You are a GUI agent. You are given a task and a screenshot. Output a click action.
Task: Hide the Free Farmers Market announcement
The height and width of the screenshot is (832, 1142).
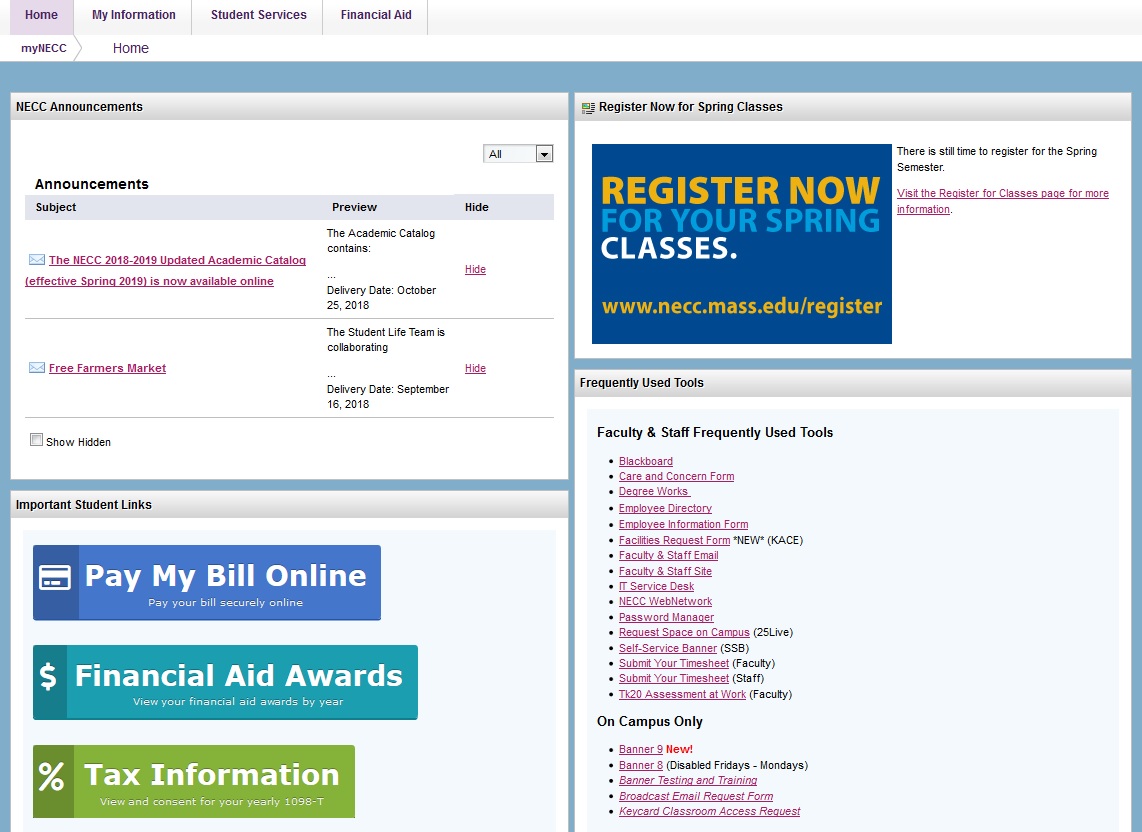(475, 368)
